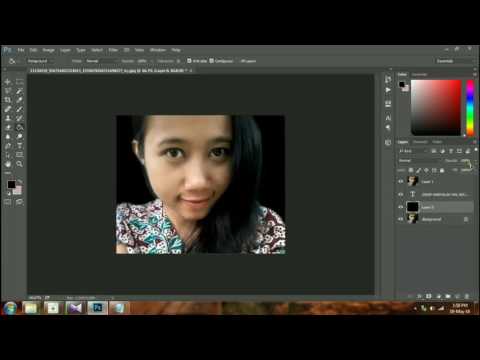Select the Horizontal Type tool
This screenshot has width=480, height=360.
tap(19, 146)
